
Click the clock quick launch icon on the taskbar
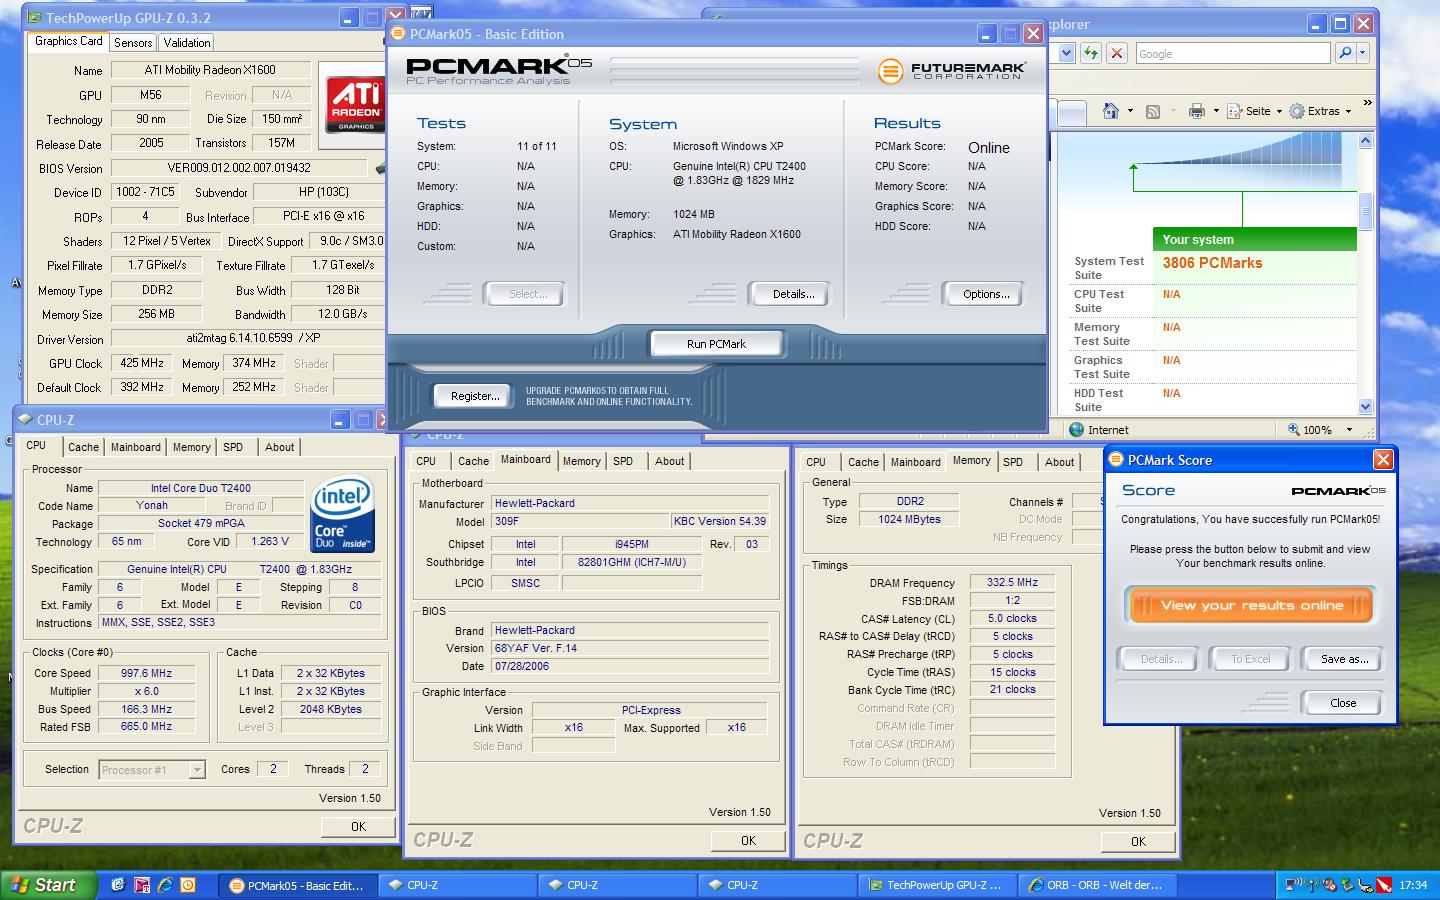pyautogui.click(x=187, y=885)
